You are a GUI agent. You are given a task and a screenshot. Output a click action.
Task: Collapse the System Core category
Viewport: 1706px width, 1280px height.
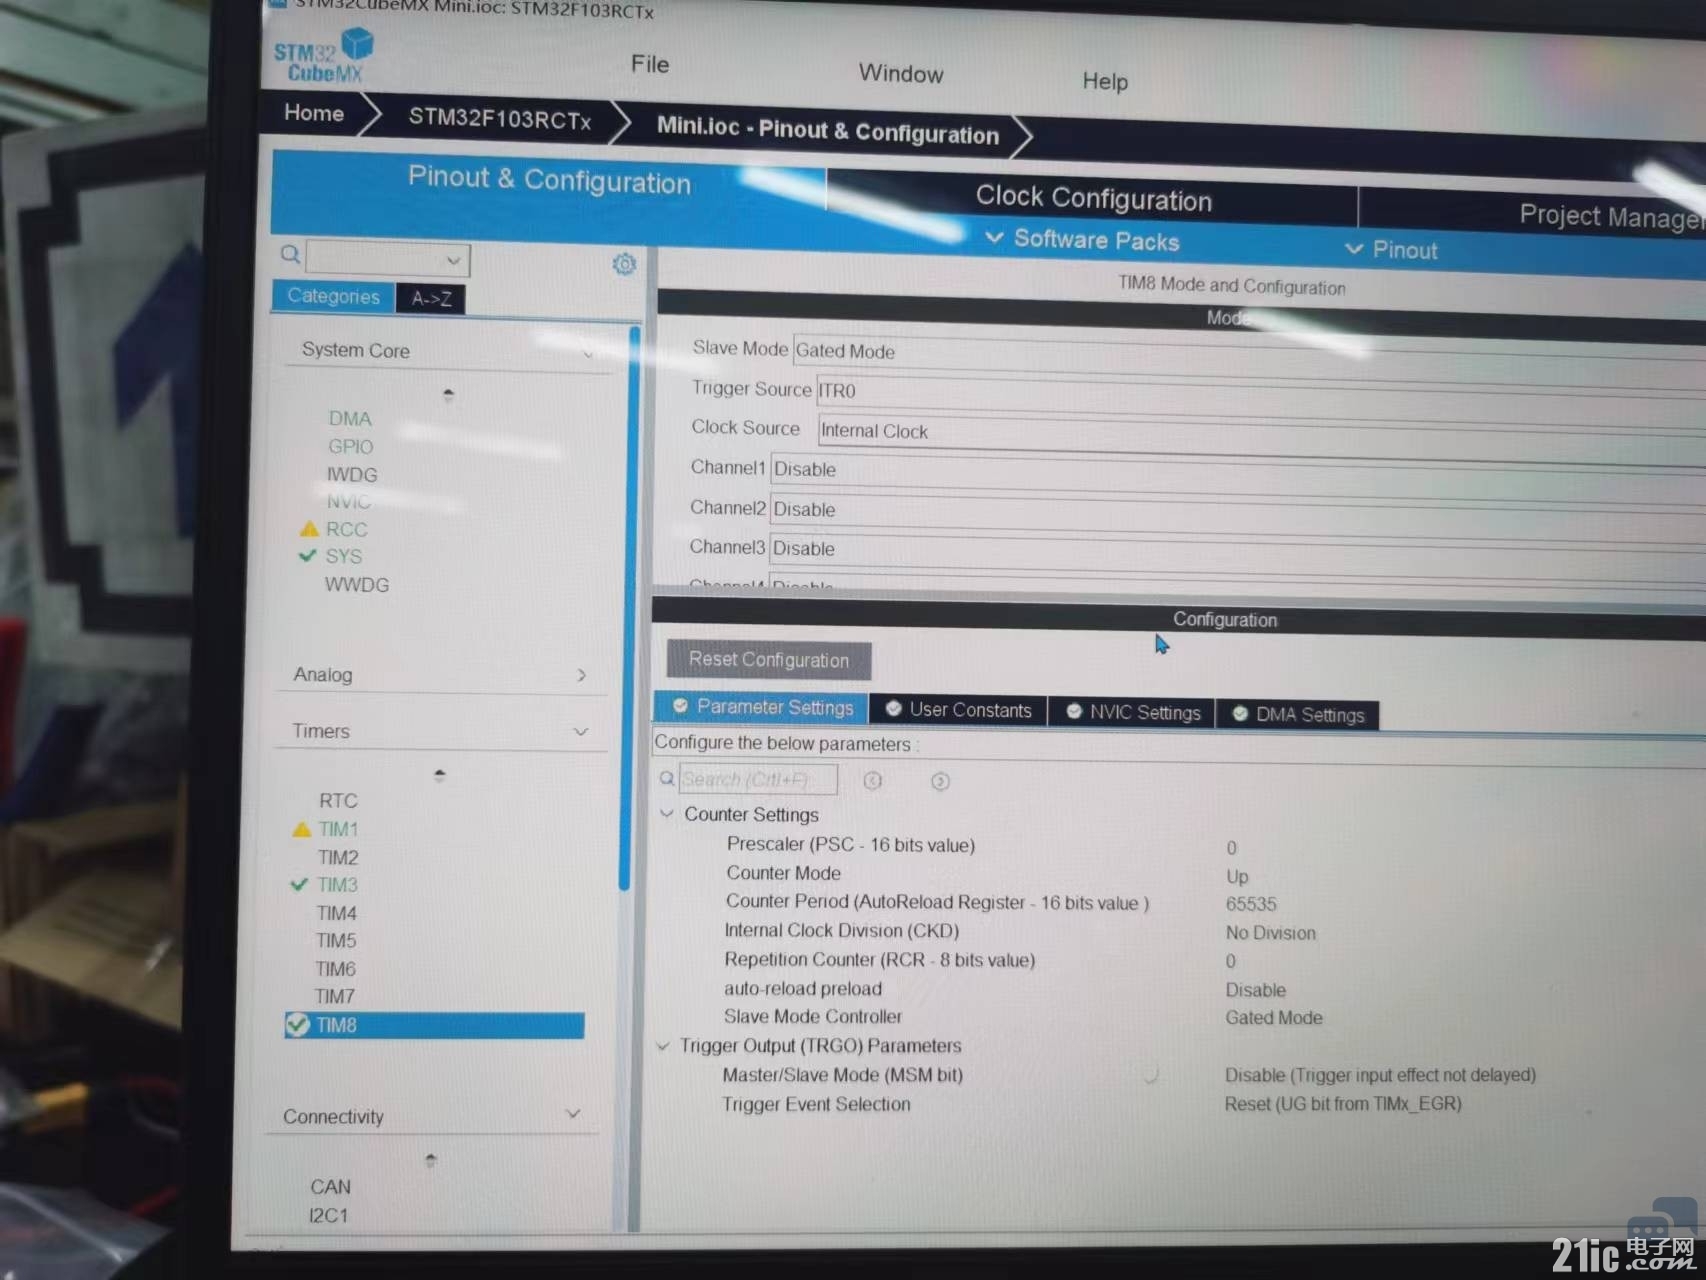pos(588,353)
